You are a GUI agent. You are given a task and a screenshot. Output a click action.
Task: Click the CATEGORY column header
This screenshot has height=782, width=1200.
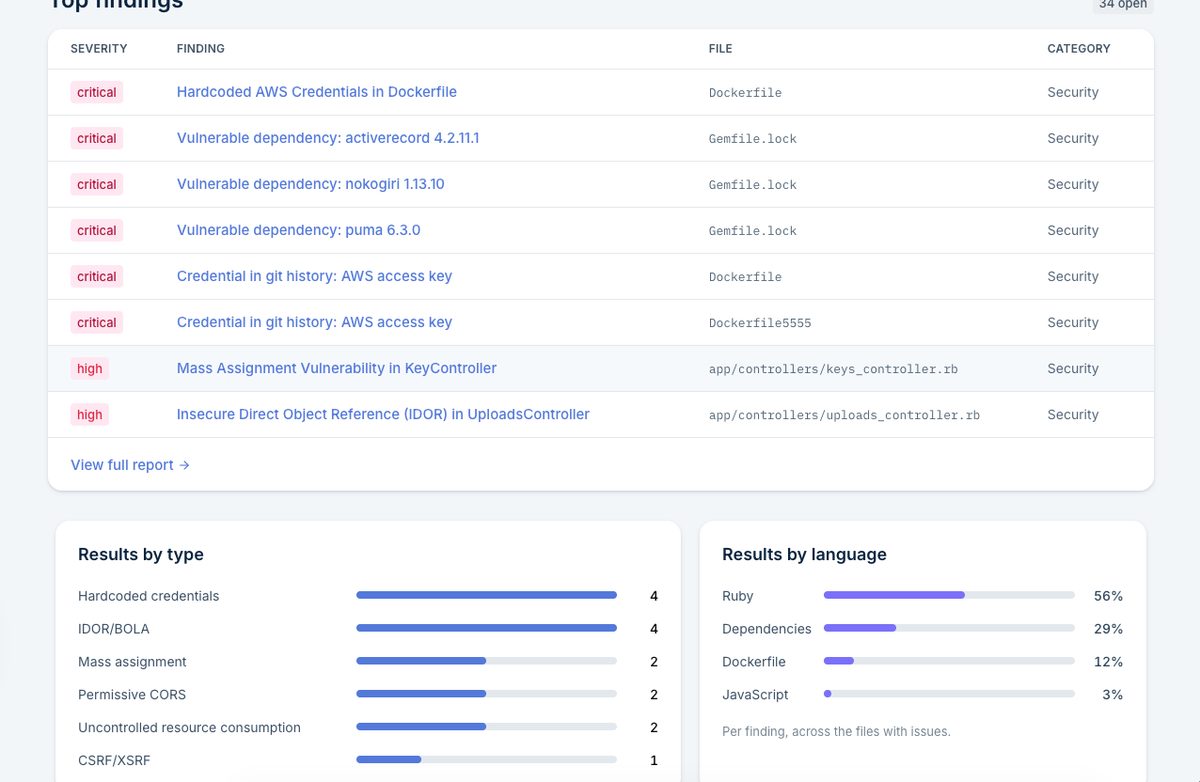(x=1079, y=48)
